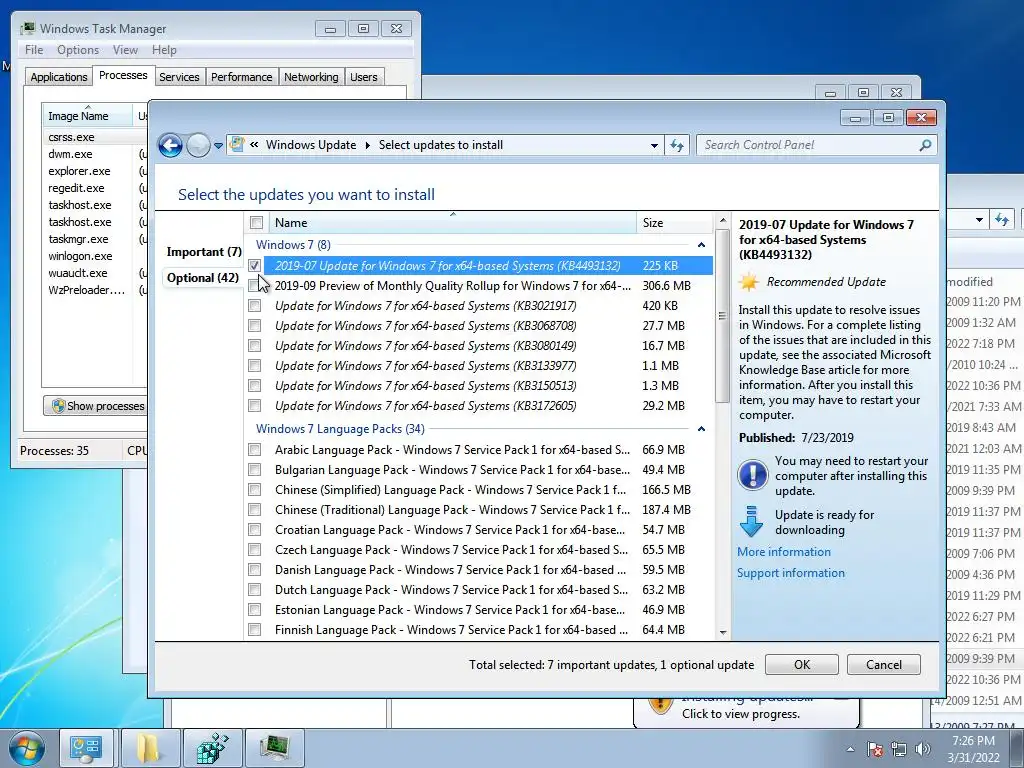Image resolution: width=1024 pixels, height=768 pixels.
Task: Check the KB3068708 update checkbox
Action: 255,325
